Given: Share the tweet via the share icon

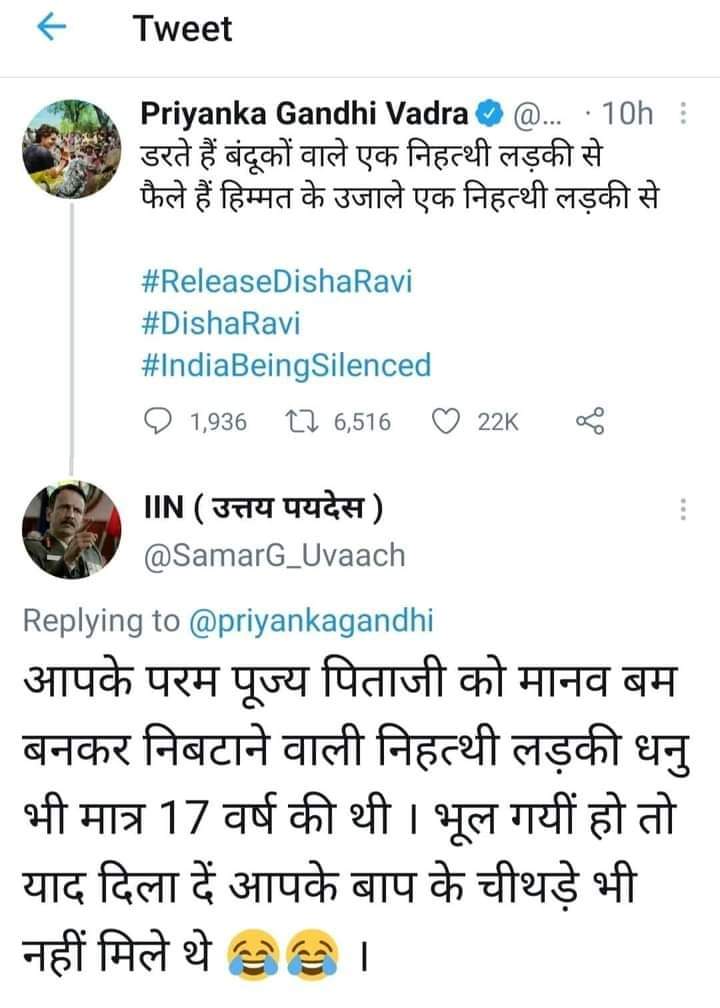Looking at the screenshot, I should coord(590,421).
